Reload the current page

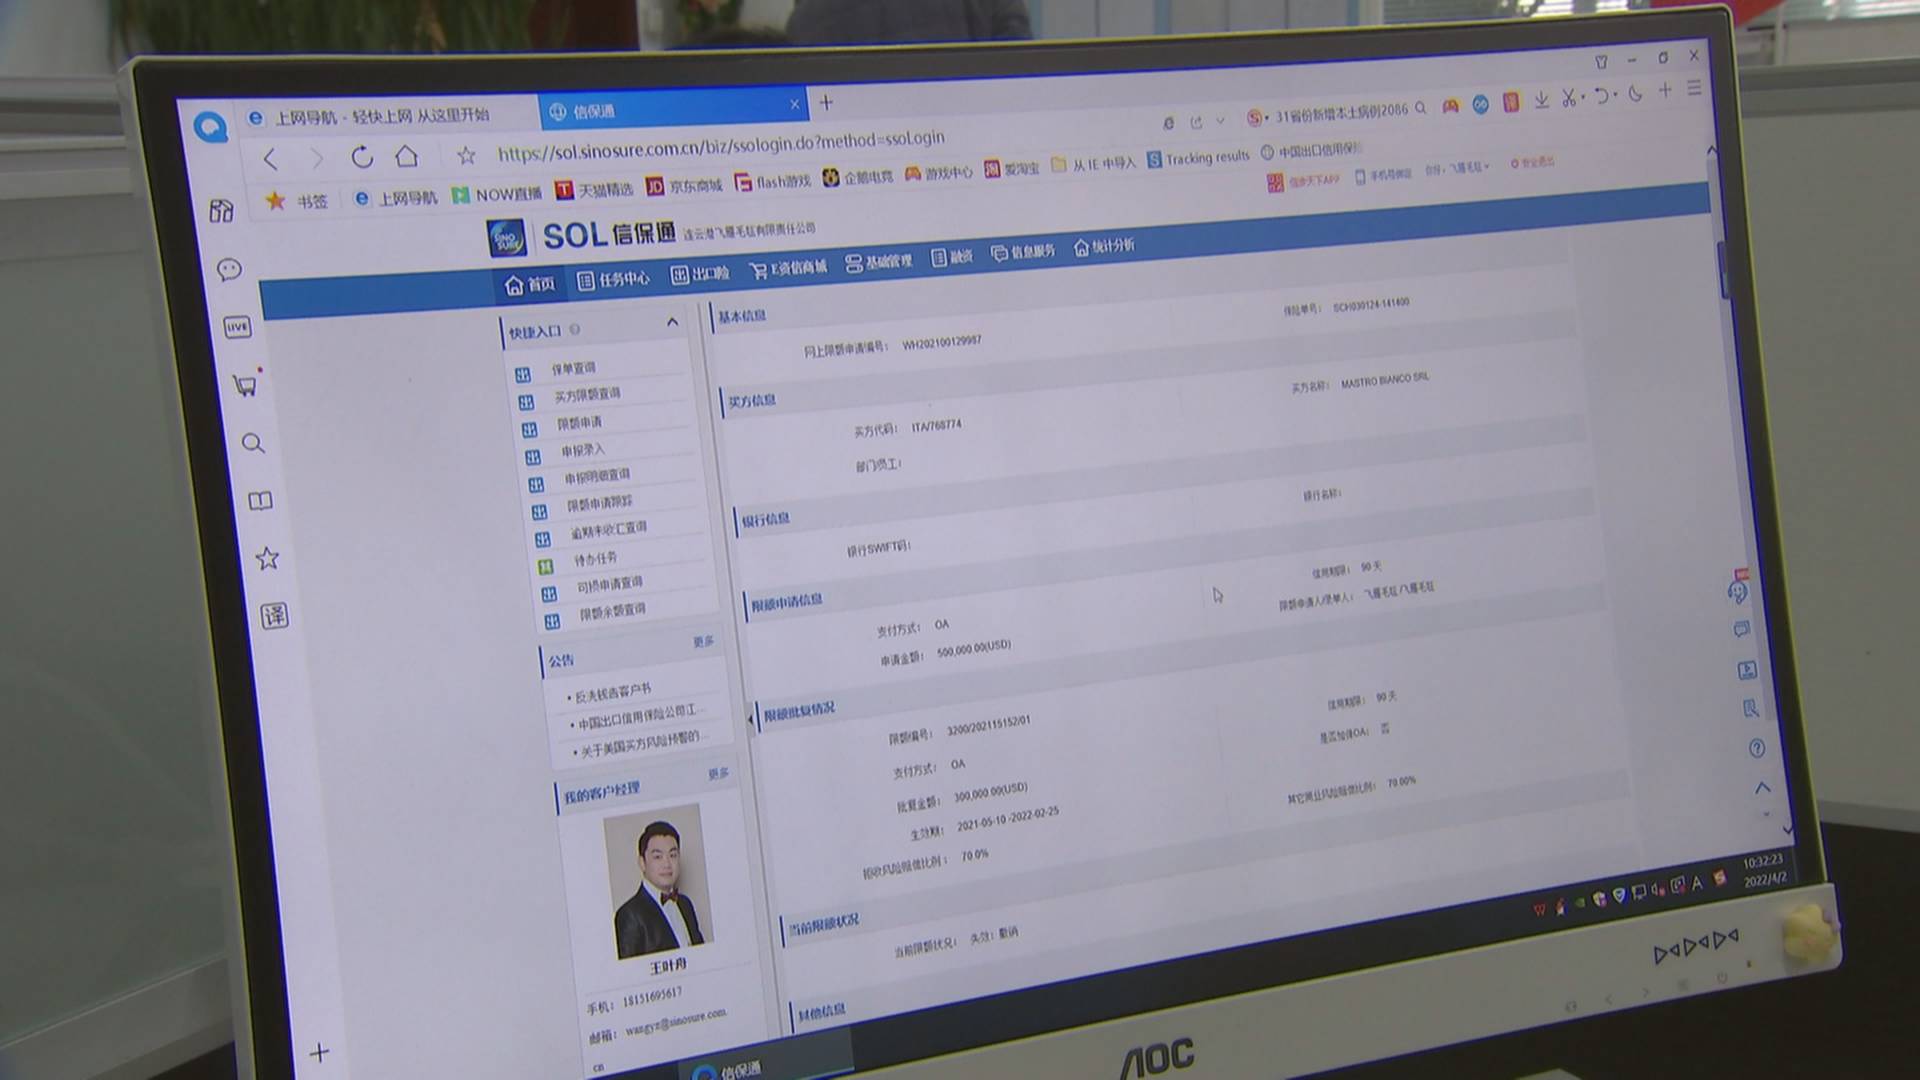pos(362,157)
